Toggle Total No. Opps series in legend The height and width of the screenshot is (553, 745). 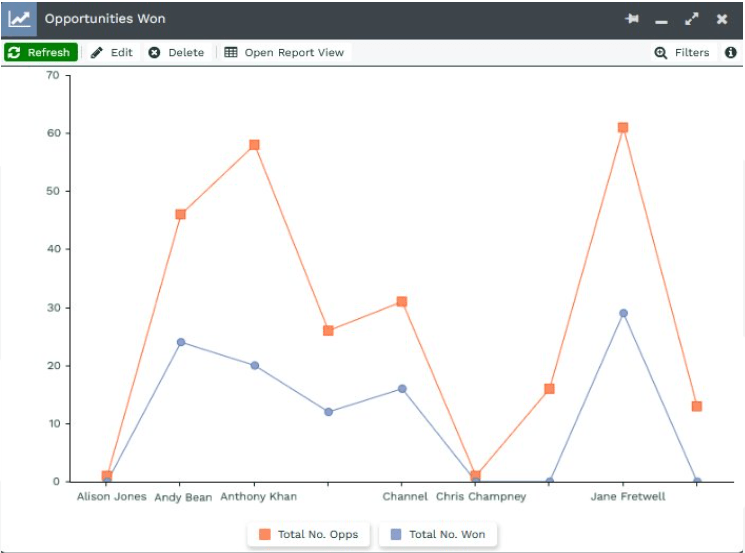309,534
